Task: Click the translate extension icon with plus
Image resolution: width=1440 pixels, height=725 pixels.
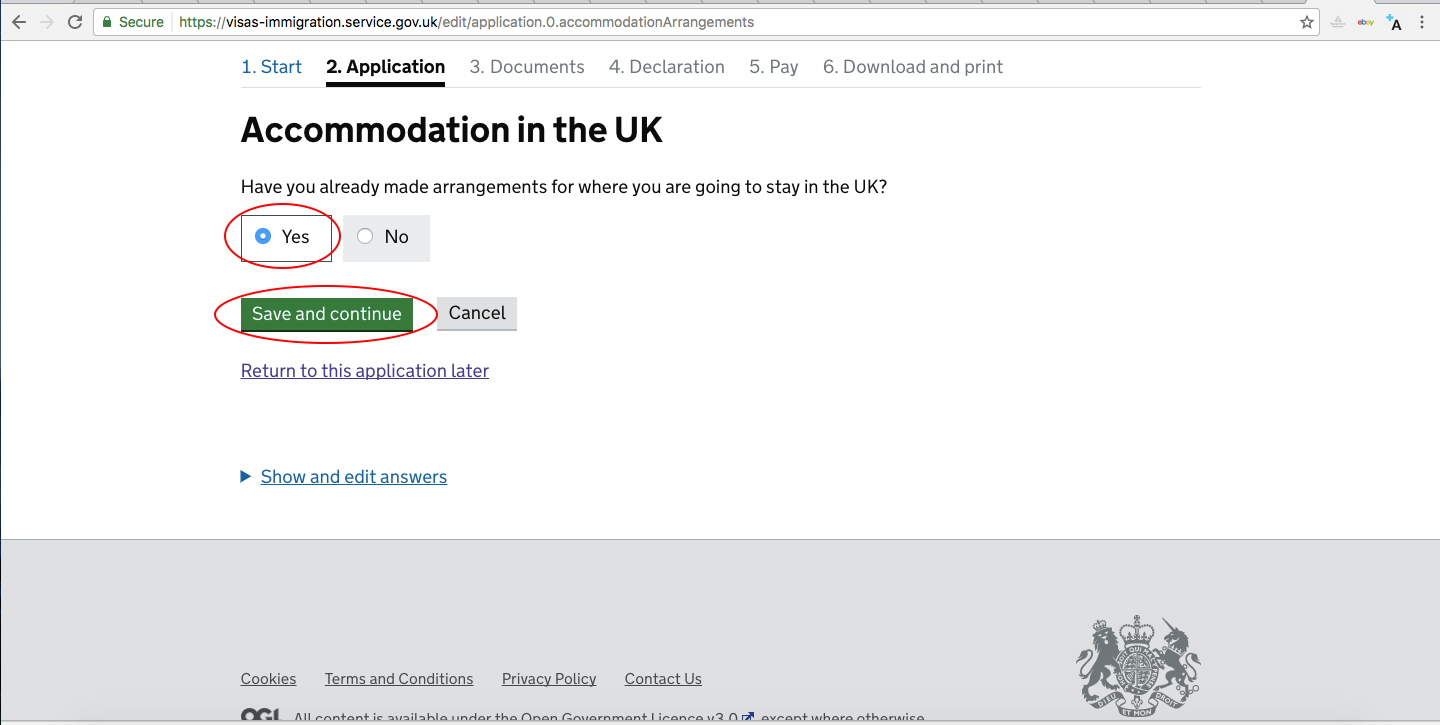Action: coord(1394,22)
